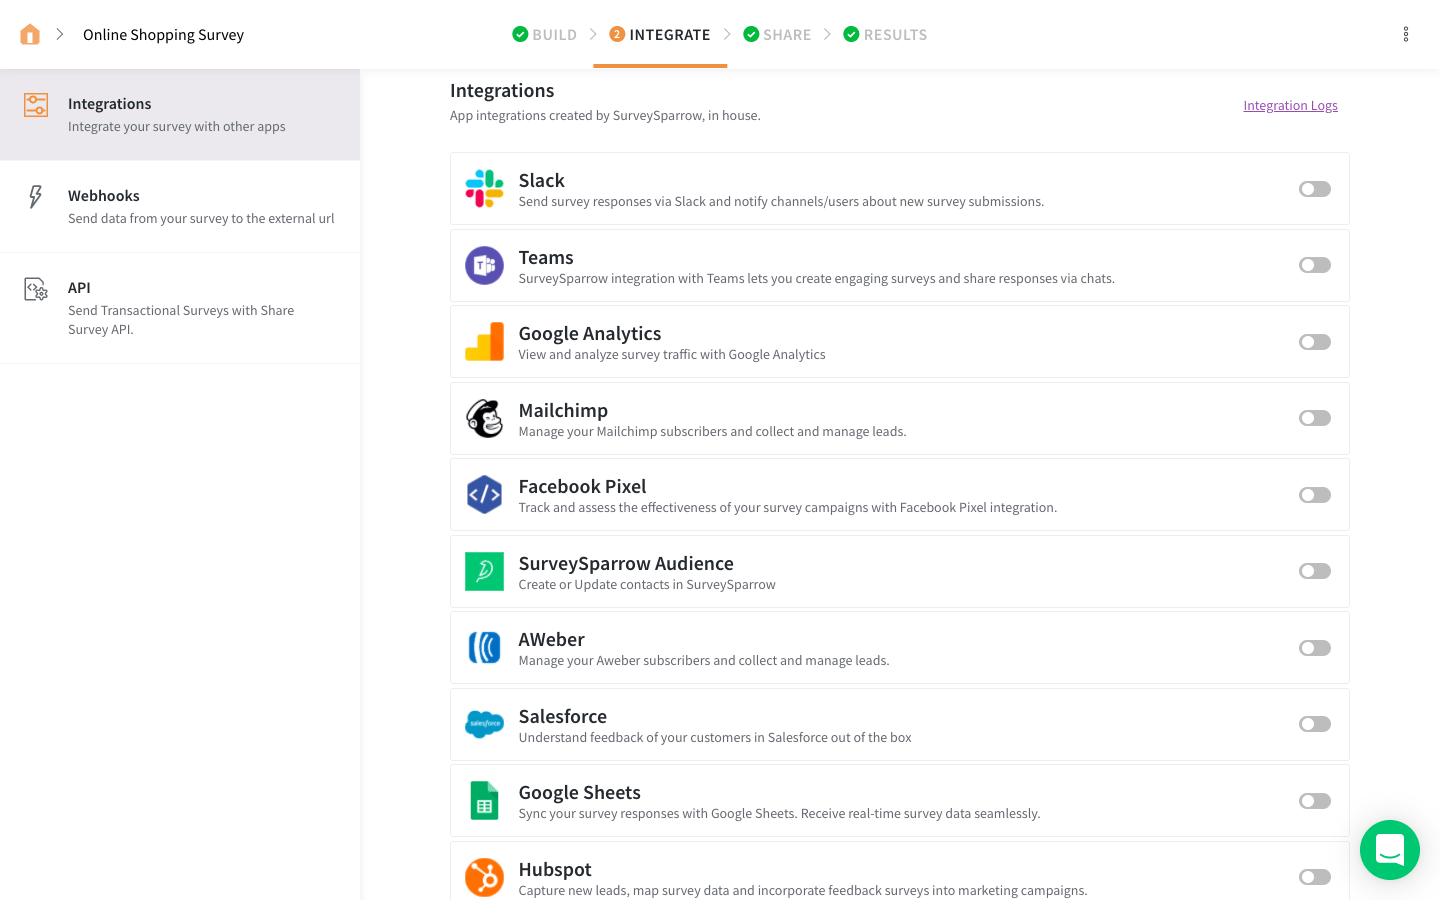The width and height of the screenshot is (1440, 900).
Task: Click the AWeber title text
Action: [x=551, y=639]
